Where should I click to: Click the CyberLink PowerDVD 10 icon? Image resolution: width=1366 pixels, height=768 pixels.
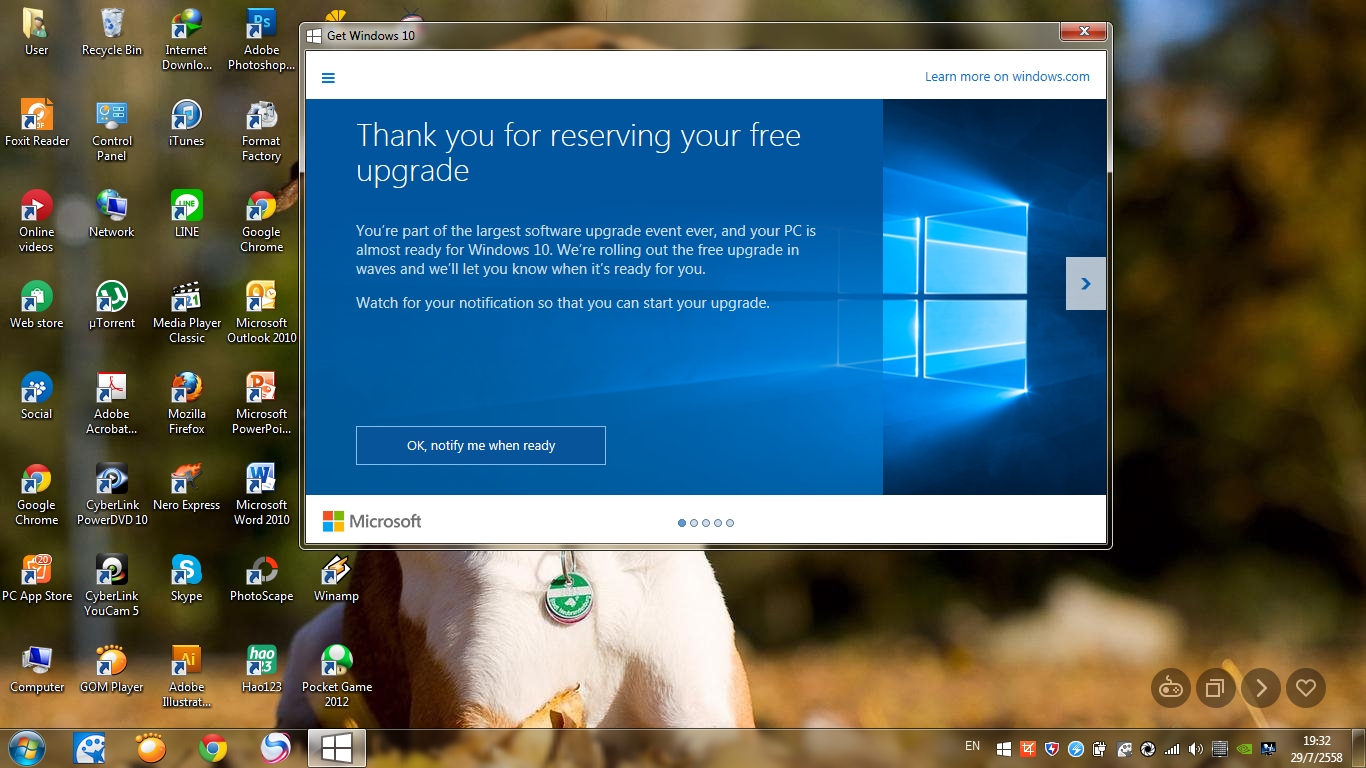(x=112, y=494)
